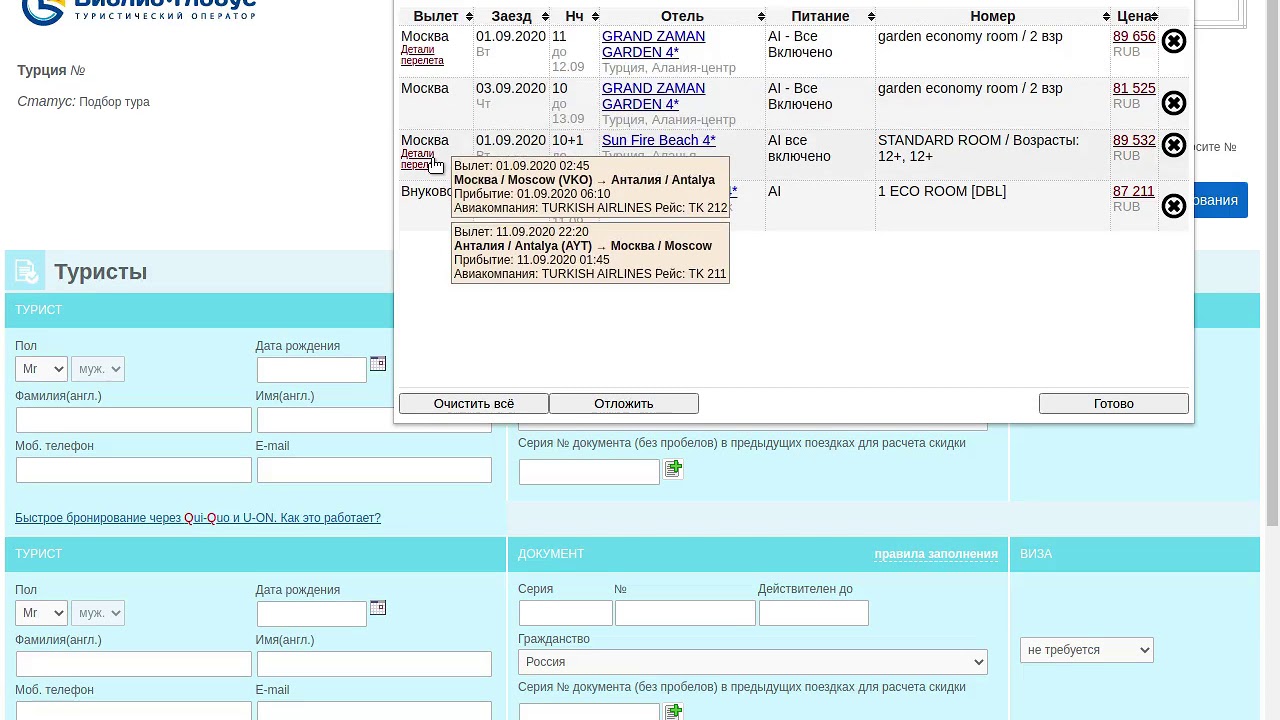Viewport: 1280px width, 720px height.
Task: Focus first tourist E-mail field
Action: (x=374, y=470)
